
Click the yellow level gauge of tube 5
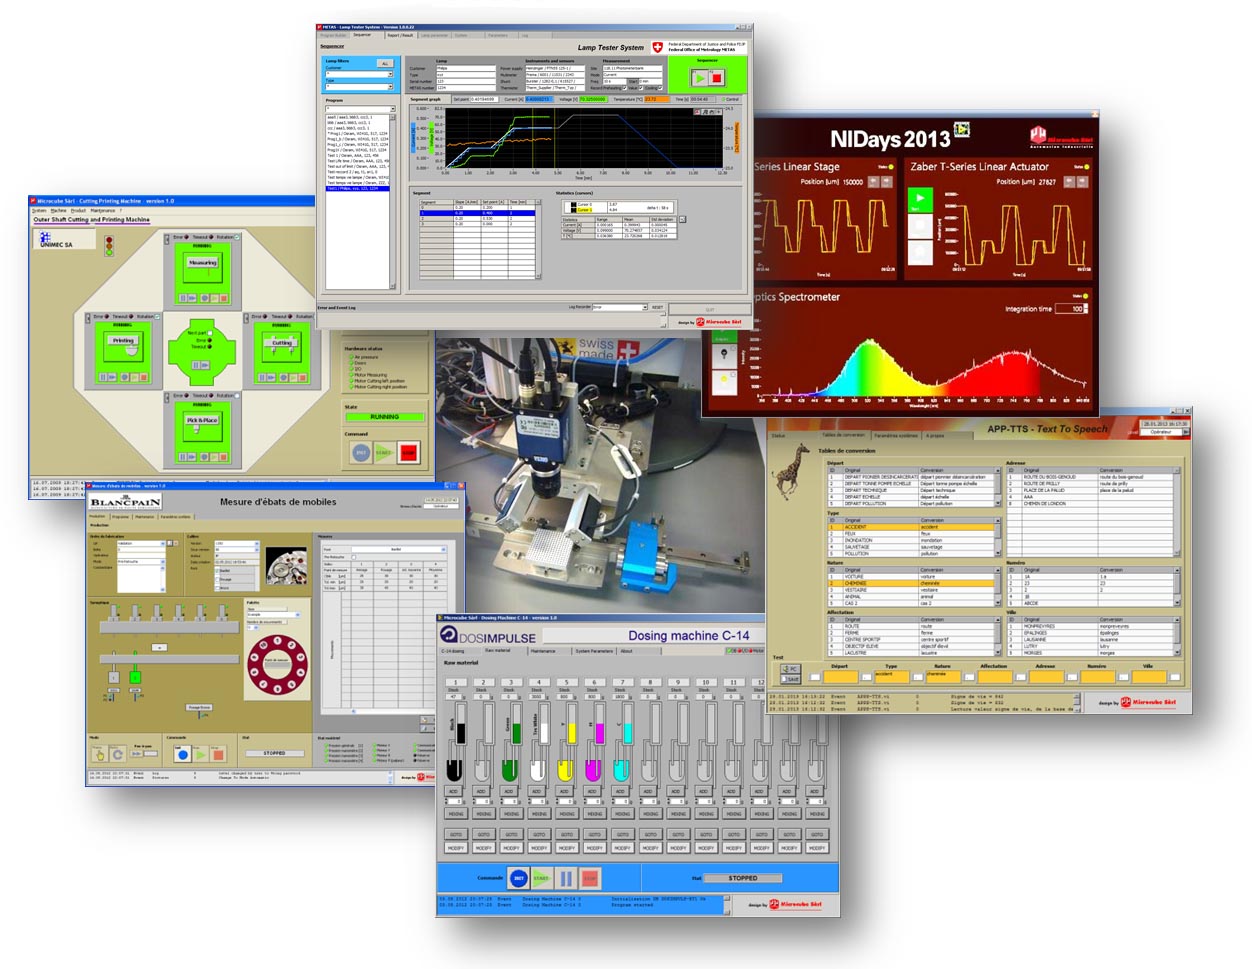coord(572,723)
